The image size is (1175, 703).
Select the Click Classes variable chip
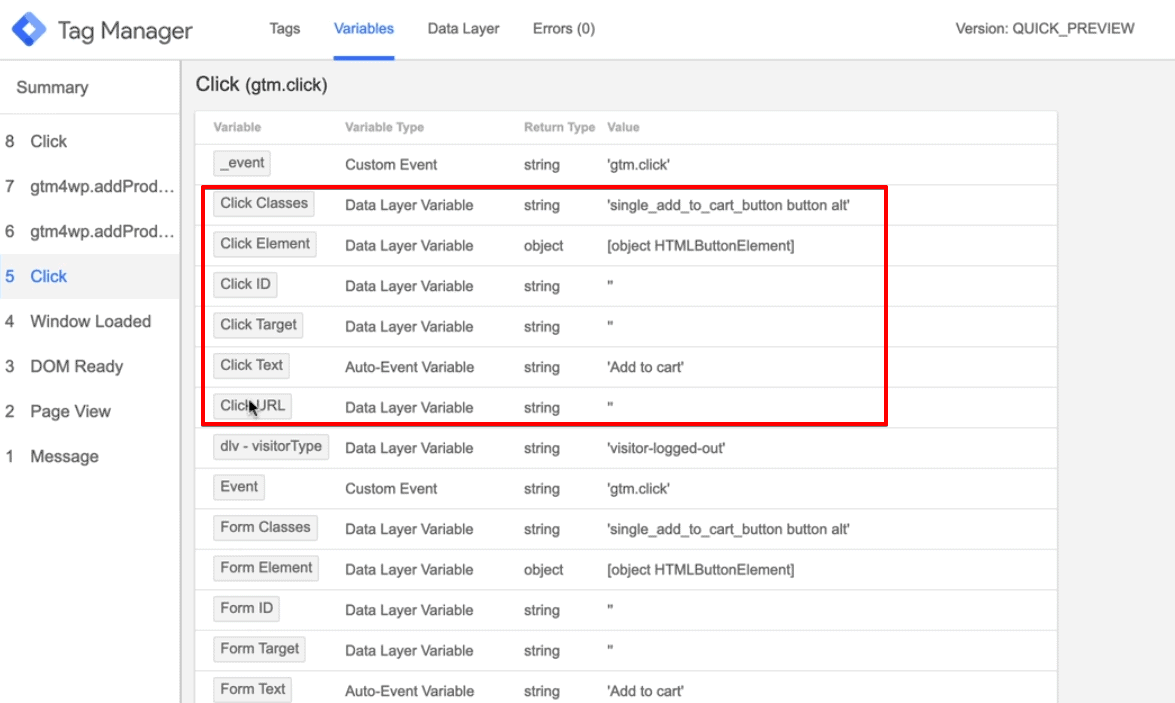(x=263, y=203)
